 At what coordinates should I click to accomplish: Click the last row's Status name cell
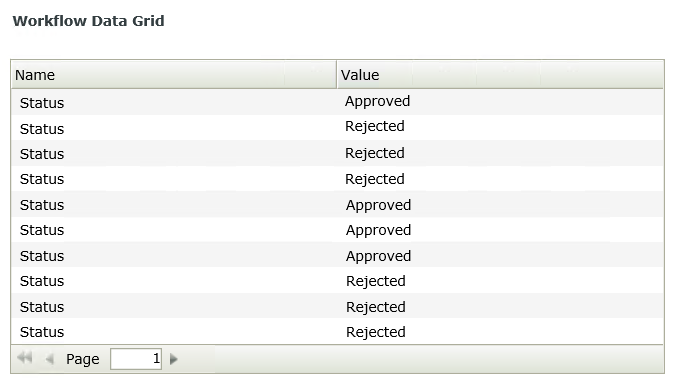42,332
